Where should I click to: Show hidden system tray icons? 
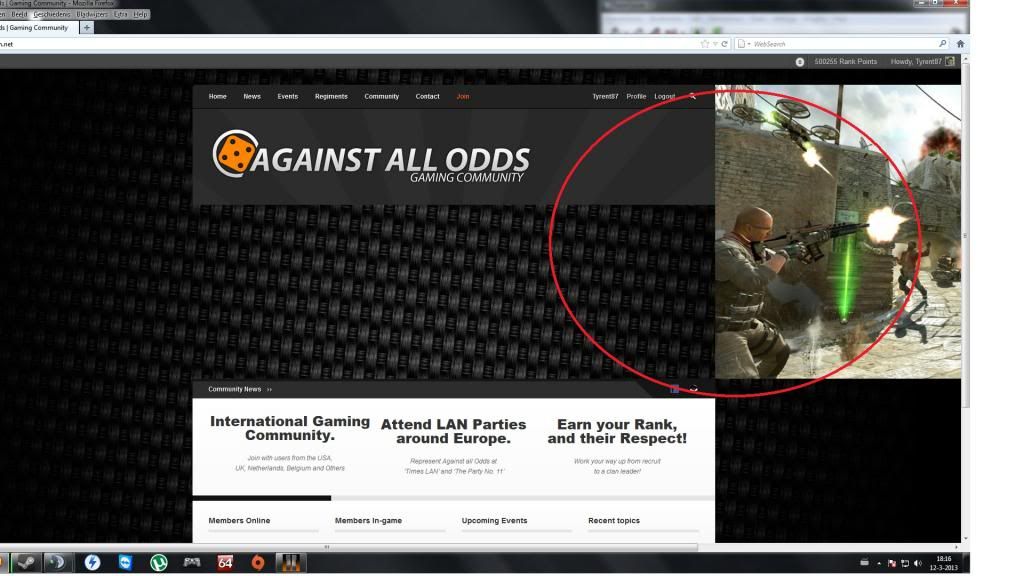[x=880, y=563]
